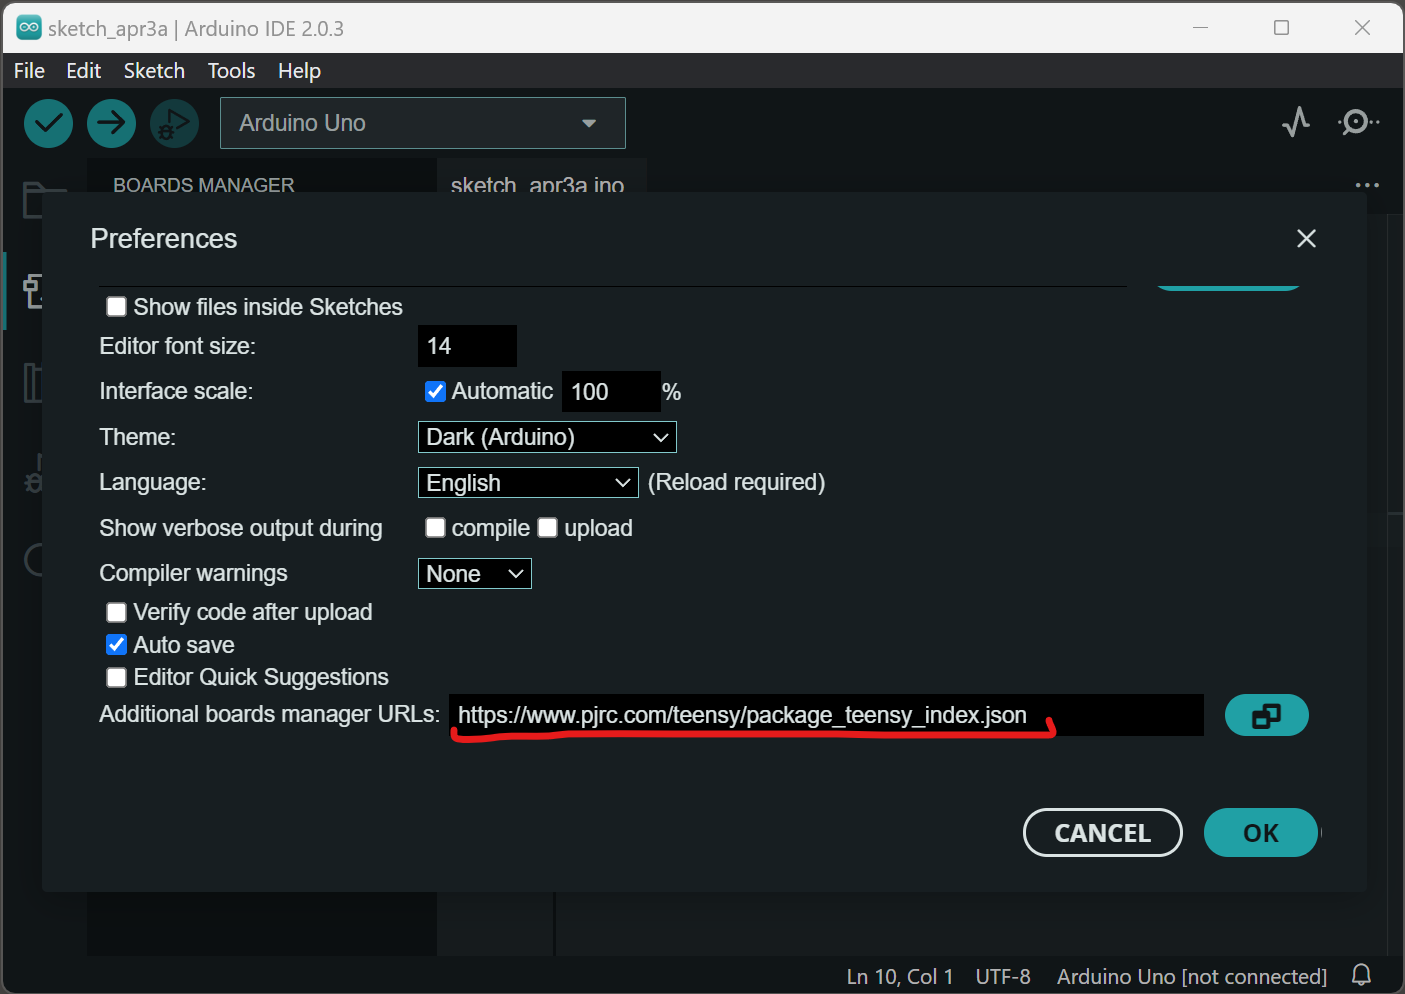
Task: Open the Edit menu
Action: pos(84,71)
